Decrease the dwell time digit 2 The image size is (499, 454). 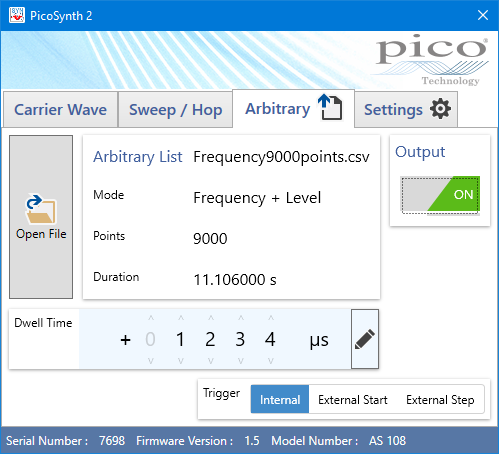211,361
